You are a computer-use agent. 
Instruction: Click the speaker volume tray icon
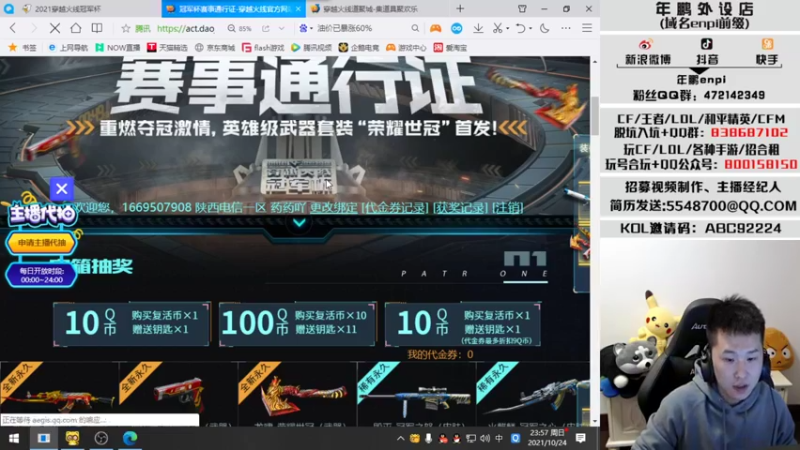pyautogui.click(x=485, y=438)
